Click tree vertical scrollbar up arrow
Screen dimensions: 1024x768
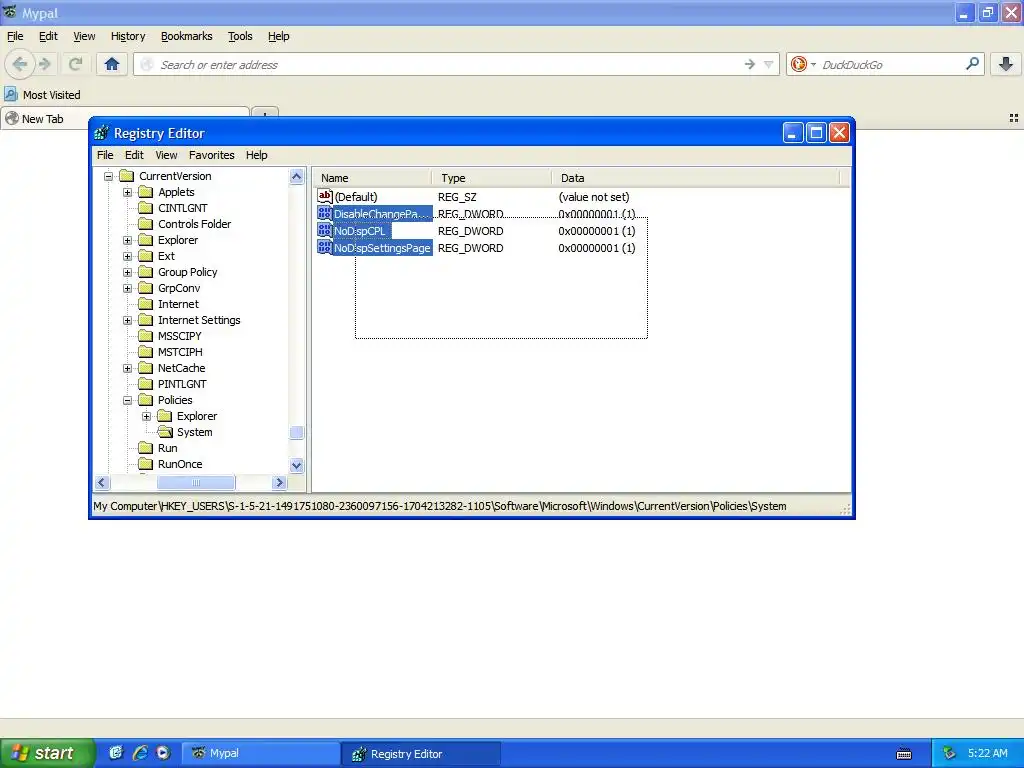(296, 176)
